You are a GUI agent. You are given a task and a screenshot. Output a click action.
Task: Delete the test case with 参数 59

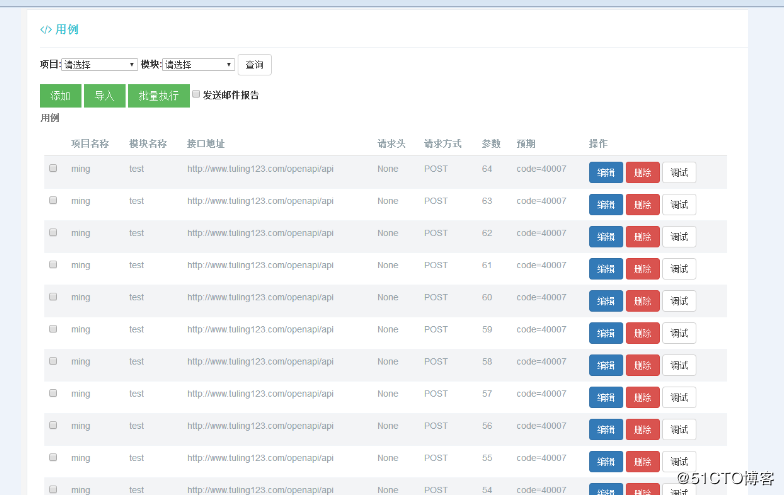(642, 333)
